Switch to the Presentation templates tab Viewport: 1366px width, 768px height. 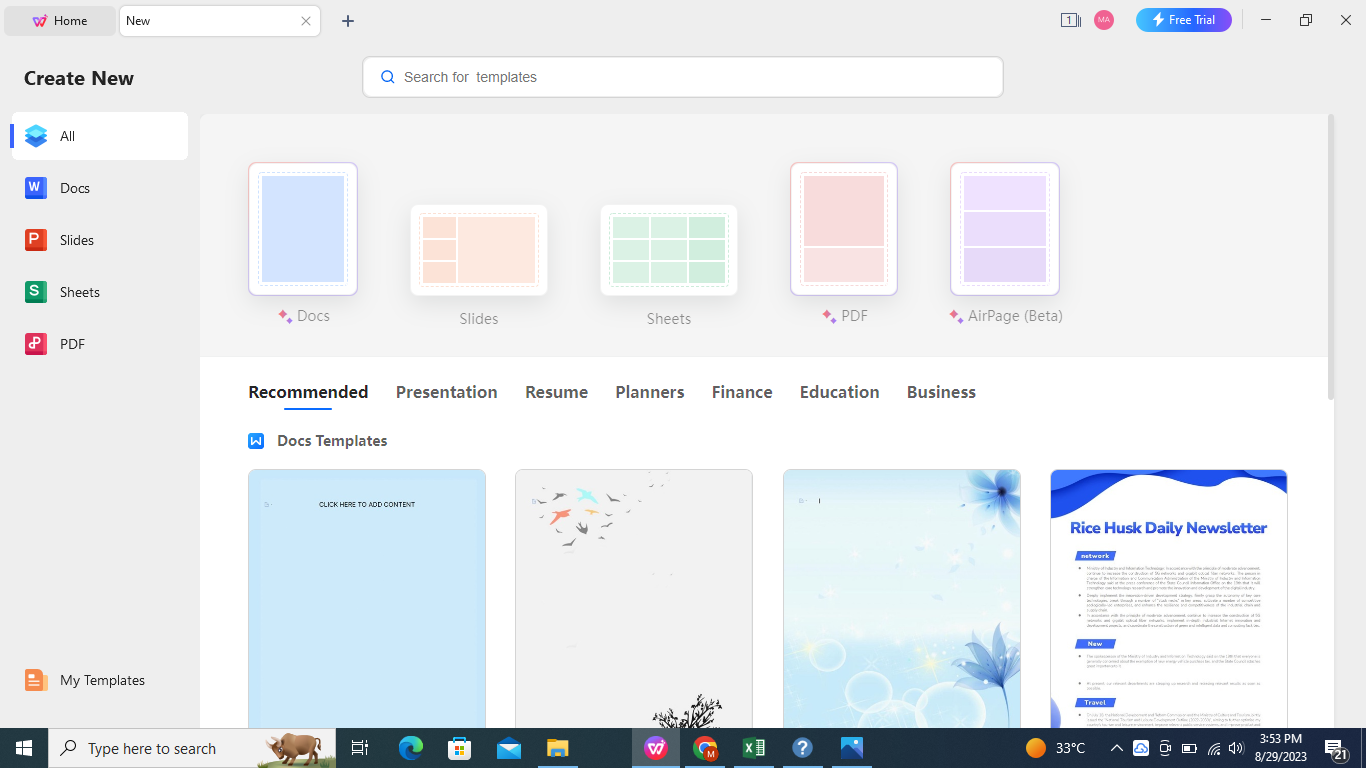coord(447,392)
